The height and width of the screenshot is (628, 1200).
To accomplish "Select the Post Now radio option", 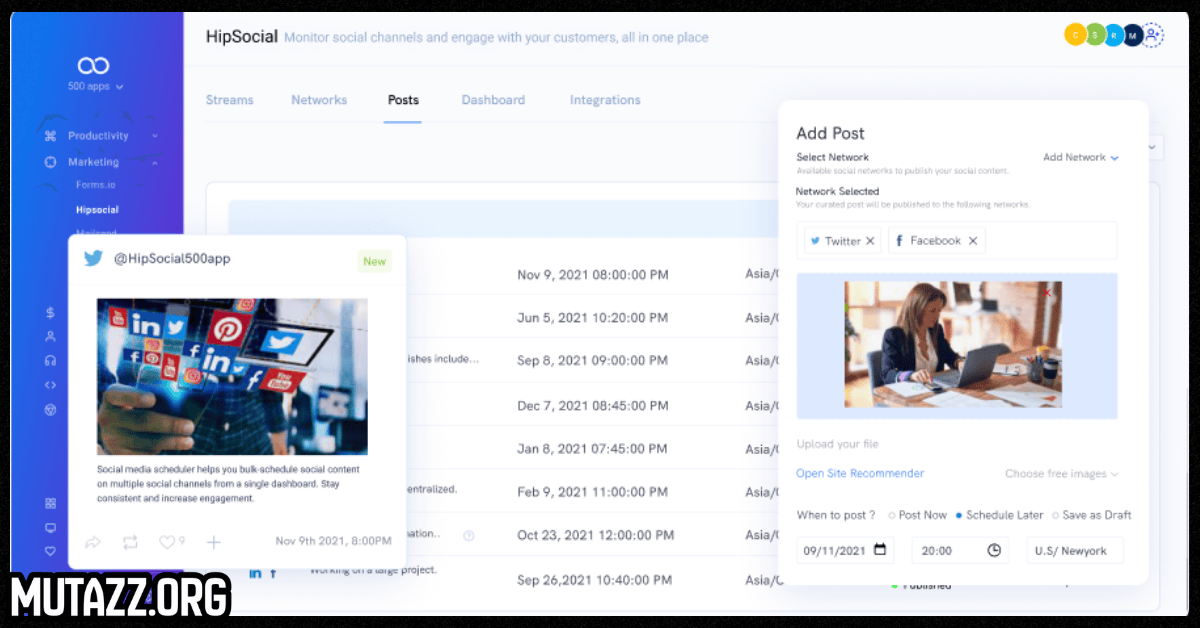I will click(892, 516).
